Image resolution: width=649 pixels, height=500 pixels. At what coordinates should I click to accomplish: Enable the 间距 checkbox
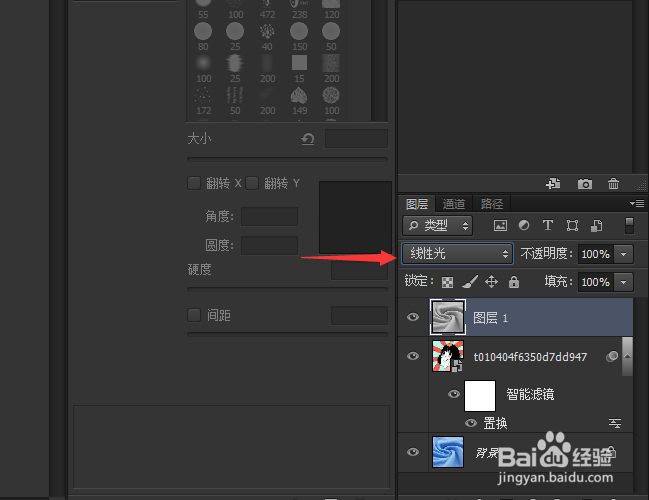click(x=194, y=315)
